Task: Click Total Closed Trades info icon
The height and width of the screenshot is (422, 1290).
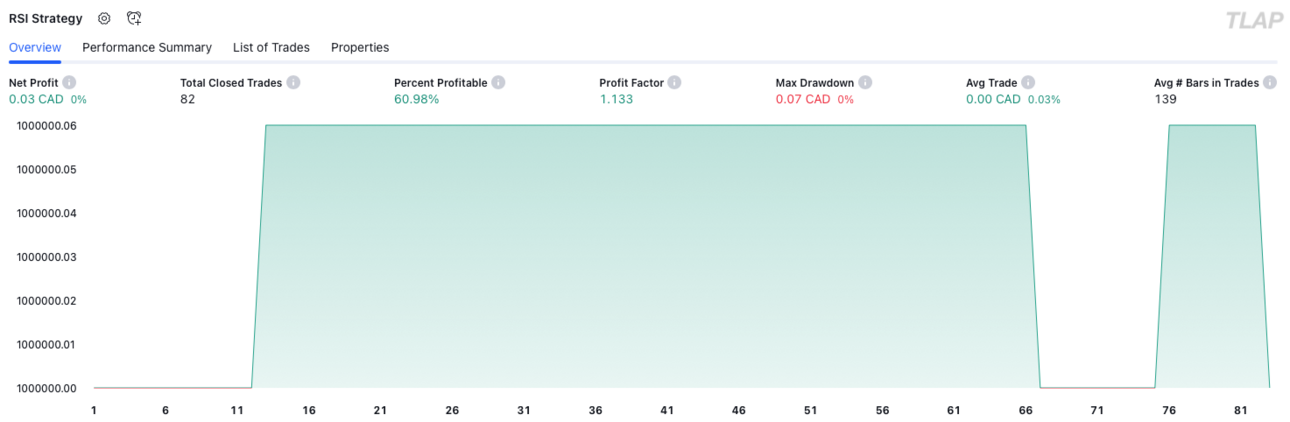Action: tap(294, 83)
